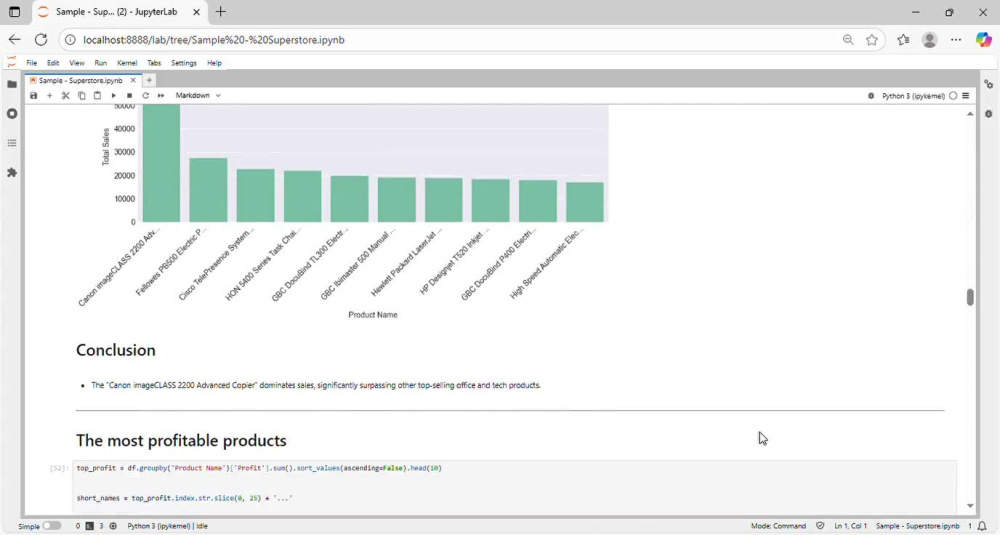Viewport: 1000px width, 535px height.
Task: Bookmark this page with the star icon
Action: point(872,40)
